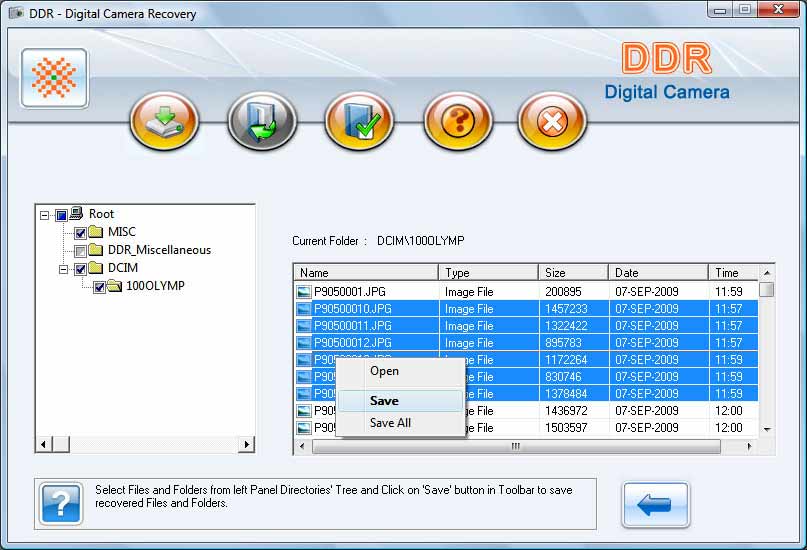Click the Root computer icon in tree
Viewport: 807px width, 550px height.
(76, 212)
